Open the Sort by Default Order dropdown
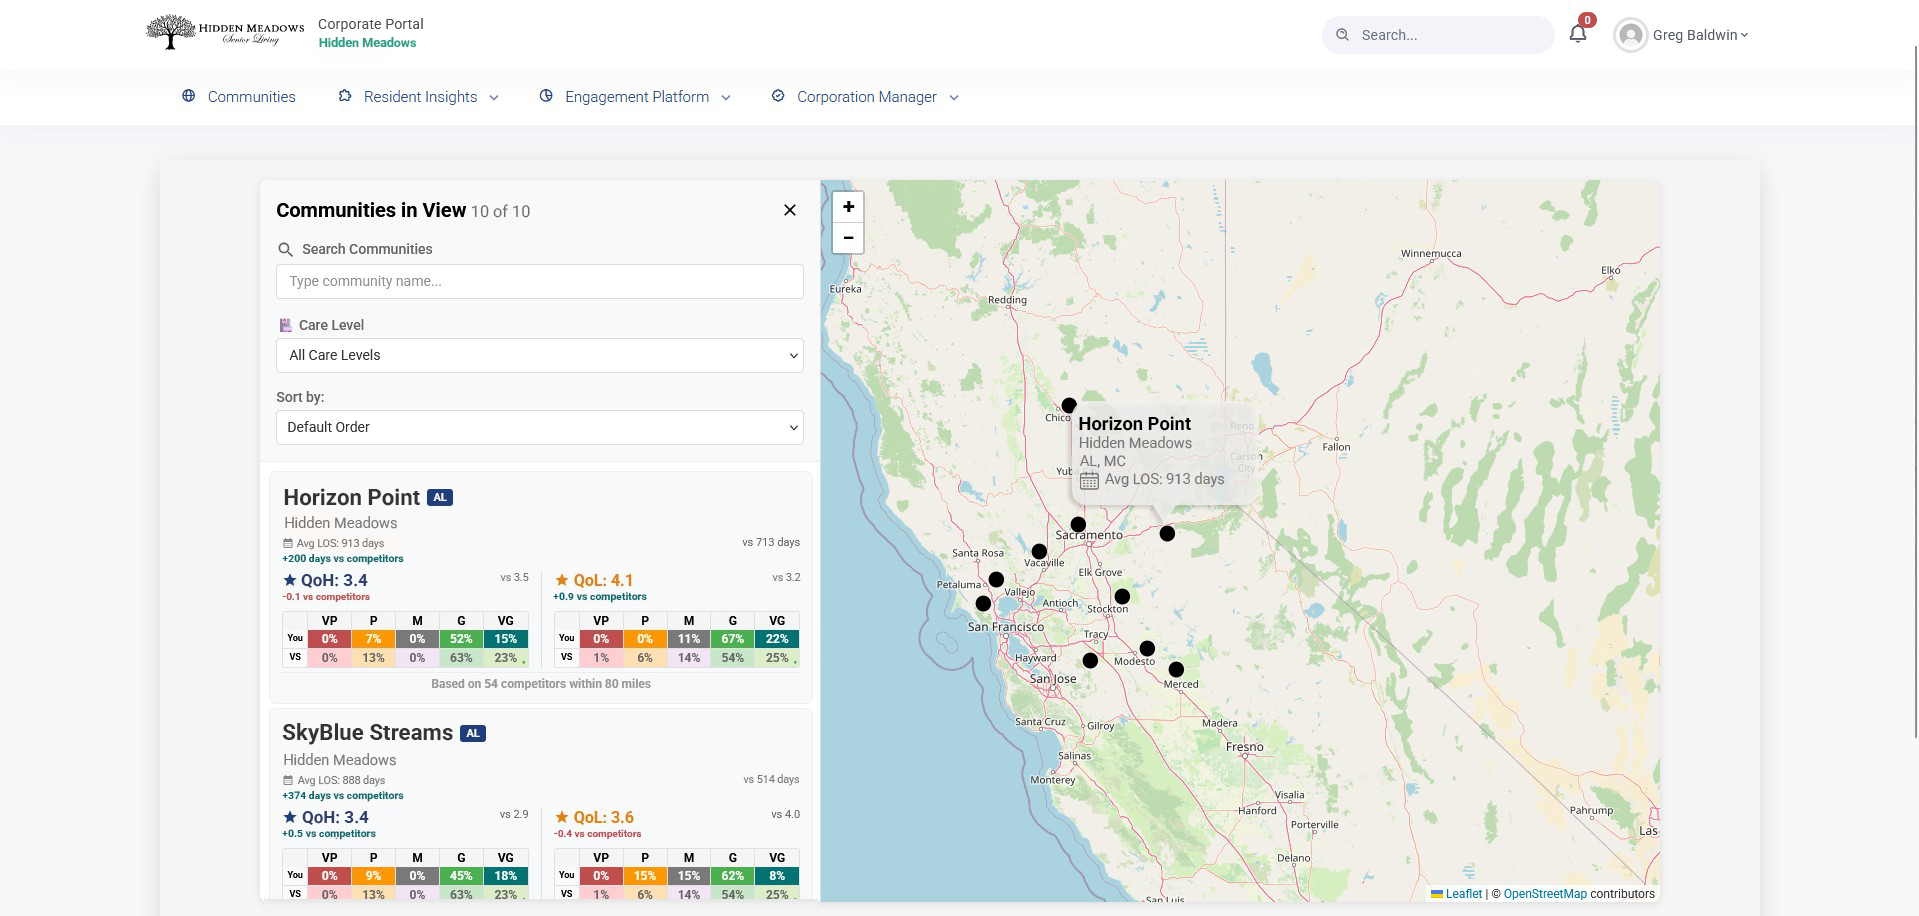Screen dimensions: 1919x916 [540, 427]
